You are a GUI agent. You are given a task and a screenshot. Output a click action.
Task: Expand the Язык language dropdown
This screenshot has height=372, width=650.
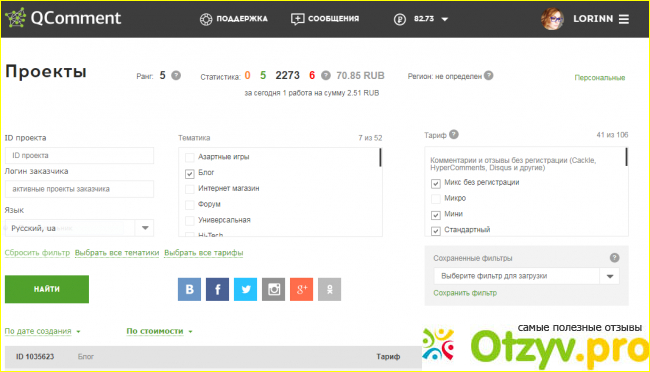pos(145,228)
